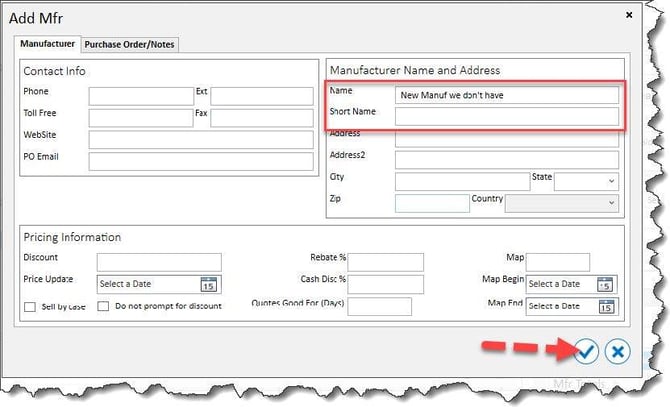The image size is (670, 407).
Task: Focus the Phone input field
Action: click(x=141, y=97)
